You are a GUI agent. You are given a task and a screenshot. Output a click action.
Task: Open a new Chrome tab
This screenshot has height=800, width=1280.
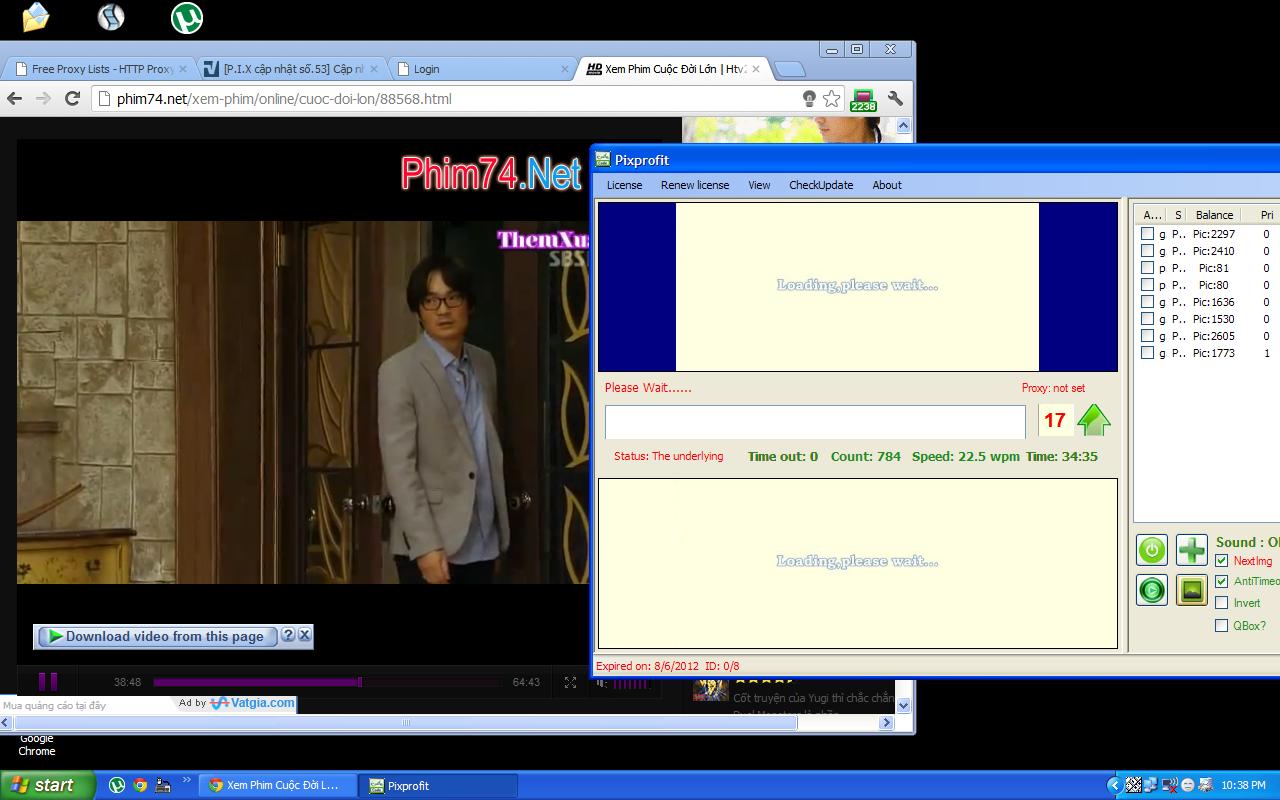pos(790,69)
